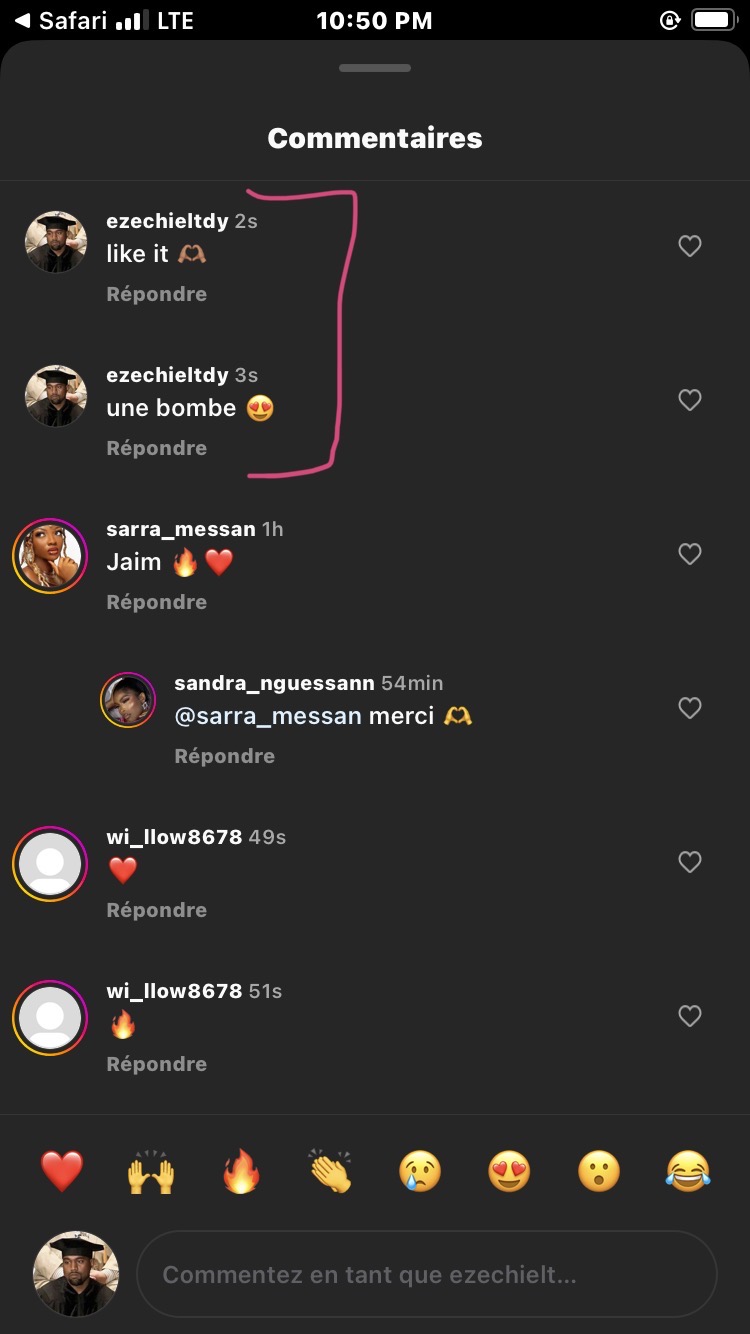The height and width of the screenshot is (1334, 750).
Task: Open the @sarra_messan mention link
Action: click(268, 716)
